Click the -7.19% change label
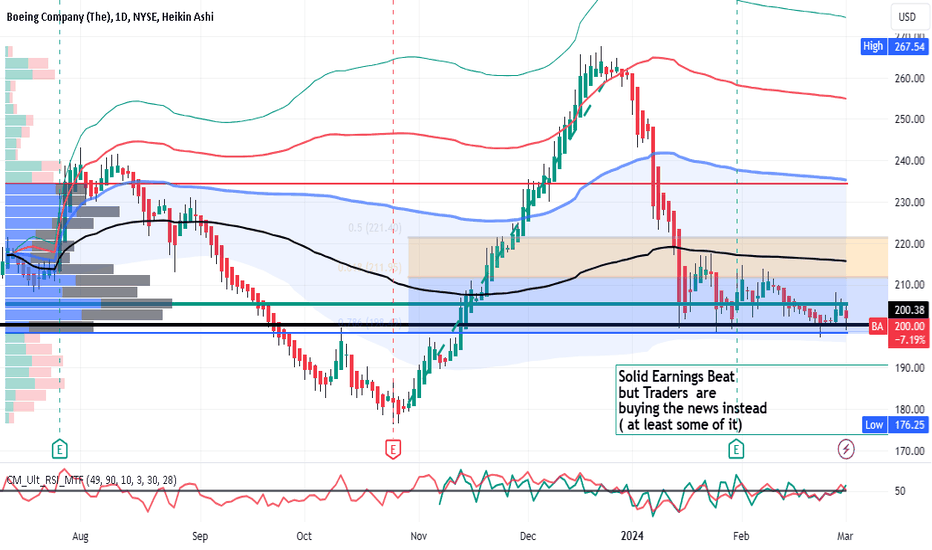The width and height of the screenshot is (932, 550). coord(909,340)
